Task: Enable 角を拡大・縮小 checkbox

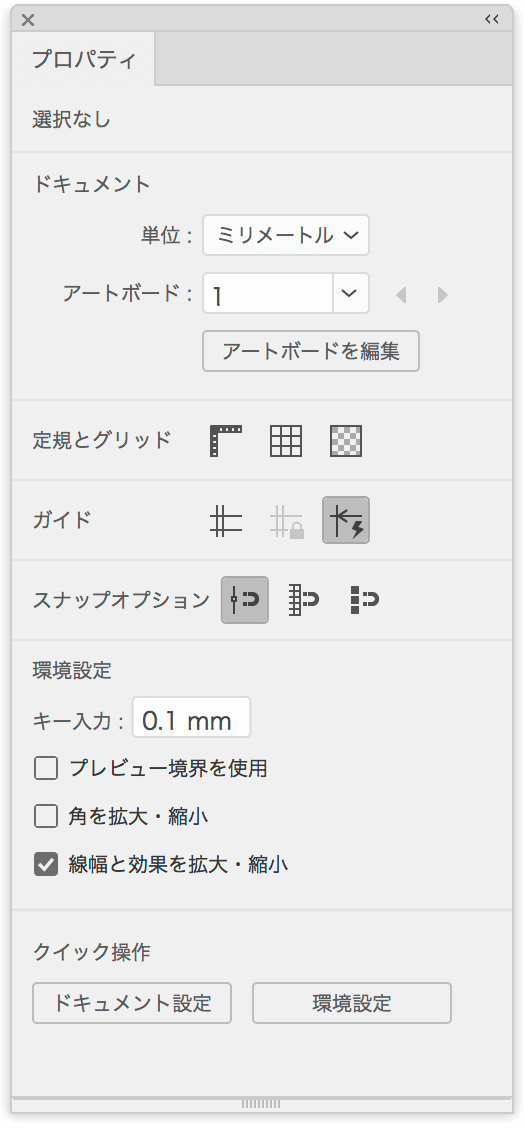Action: 46,817
